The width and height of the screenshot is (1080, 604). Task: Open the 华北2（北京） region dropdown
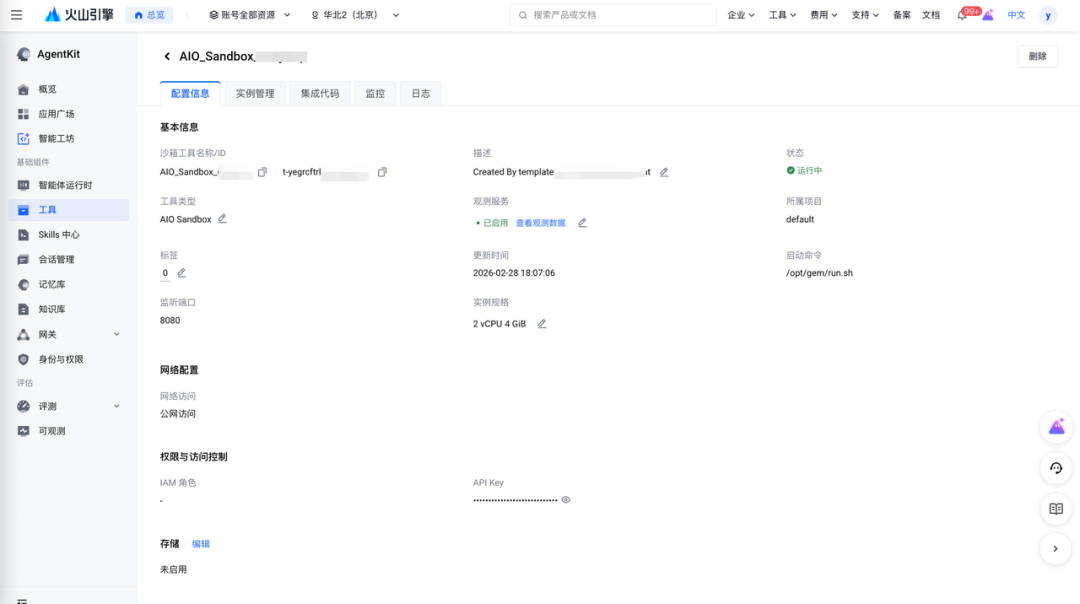pos(355,15)
